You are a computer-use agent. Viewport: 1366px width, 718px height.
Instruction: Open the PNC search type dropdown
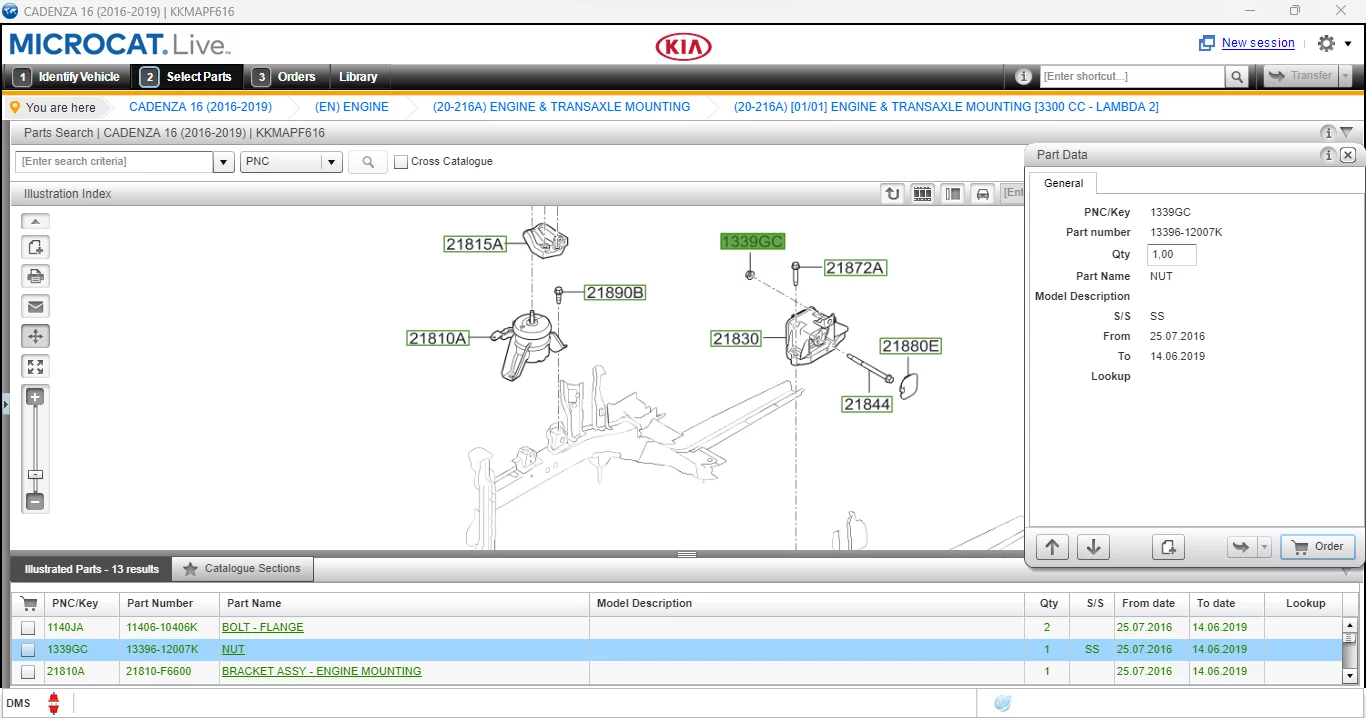pos(330,162)
